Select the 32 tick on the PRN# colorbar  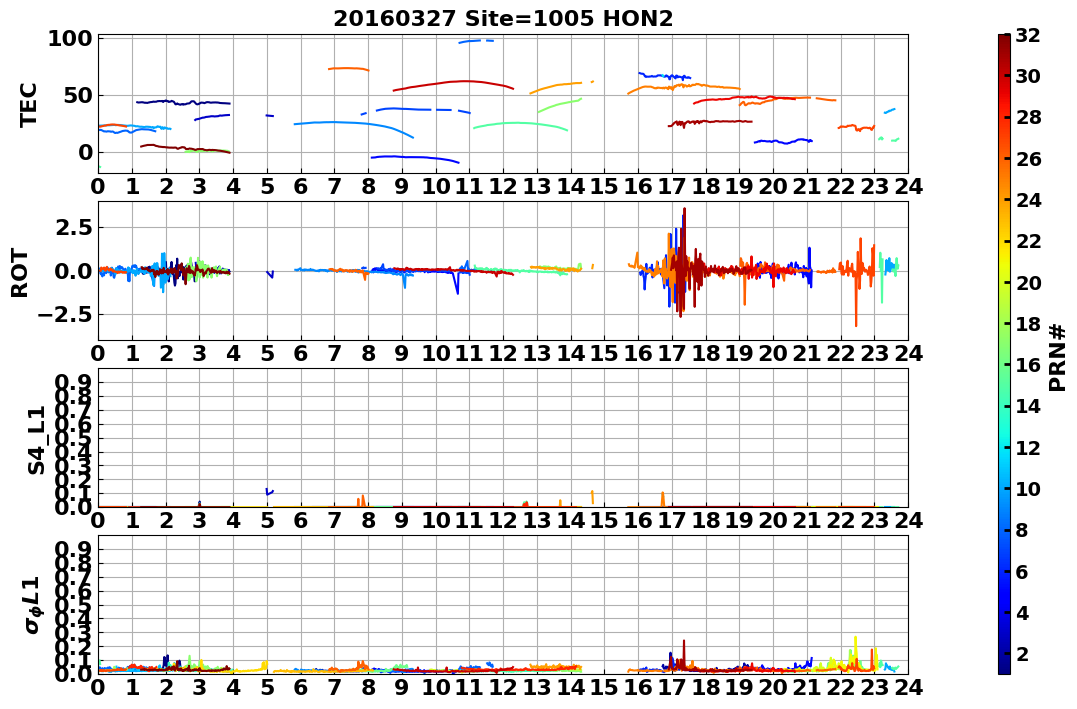[x=1028, y=35]
